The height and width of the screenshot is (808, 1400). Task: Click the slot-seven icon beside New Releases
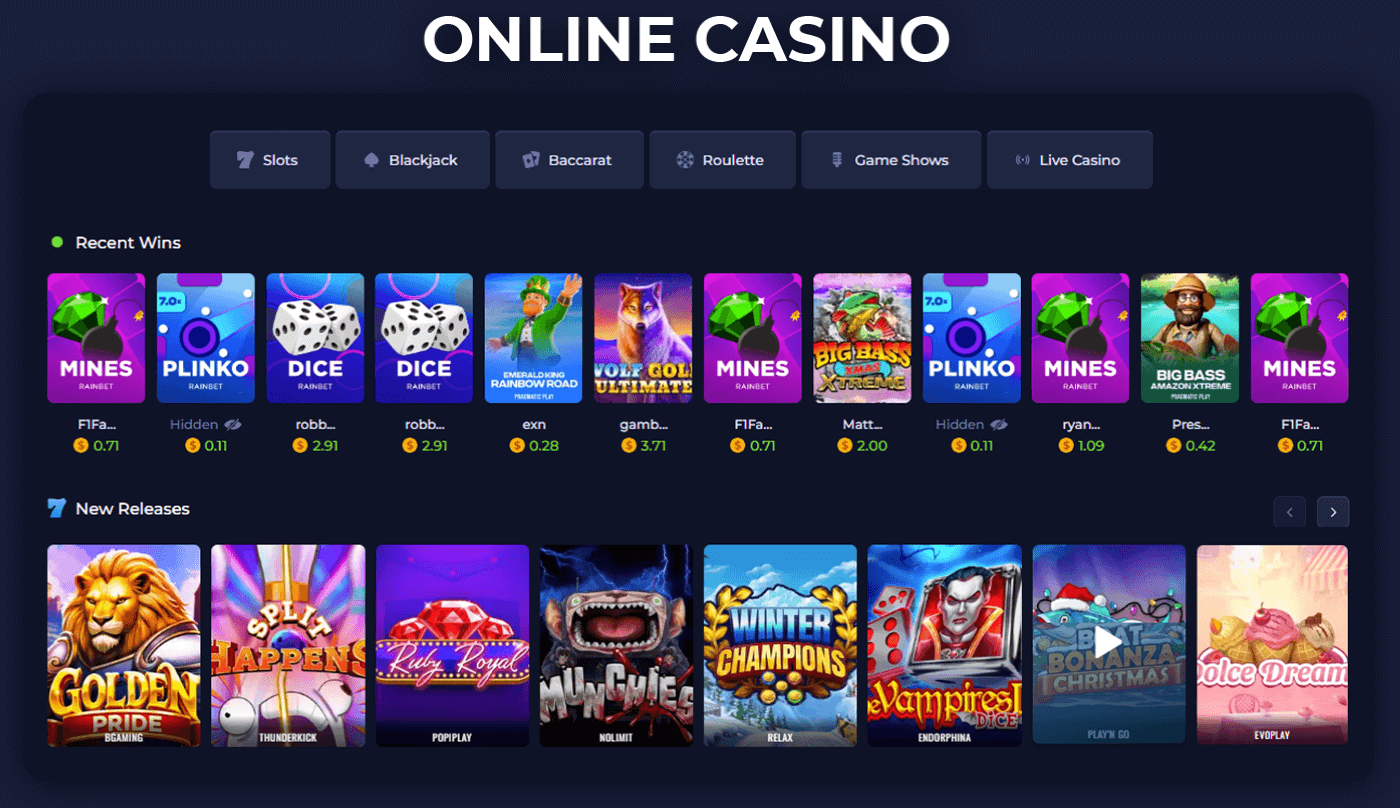57,508
